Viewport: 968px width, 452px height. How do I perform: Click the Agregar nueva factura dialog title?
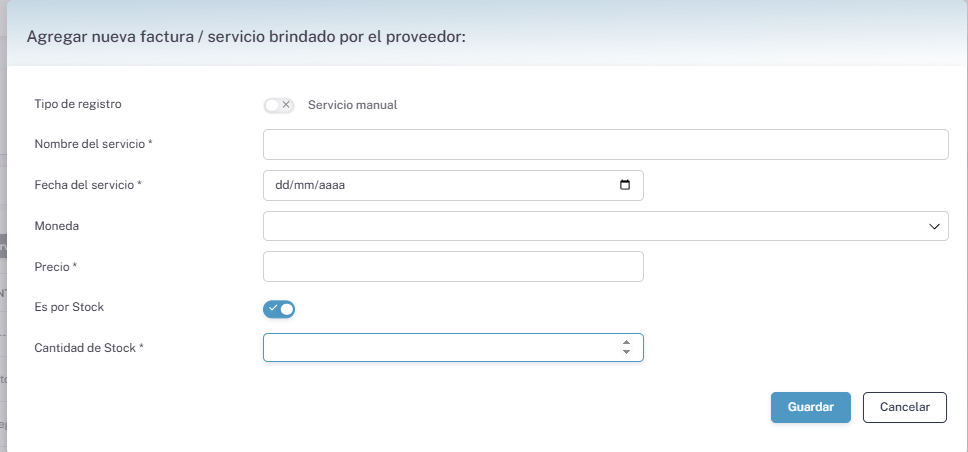pos(246,37)
